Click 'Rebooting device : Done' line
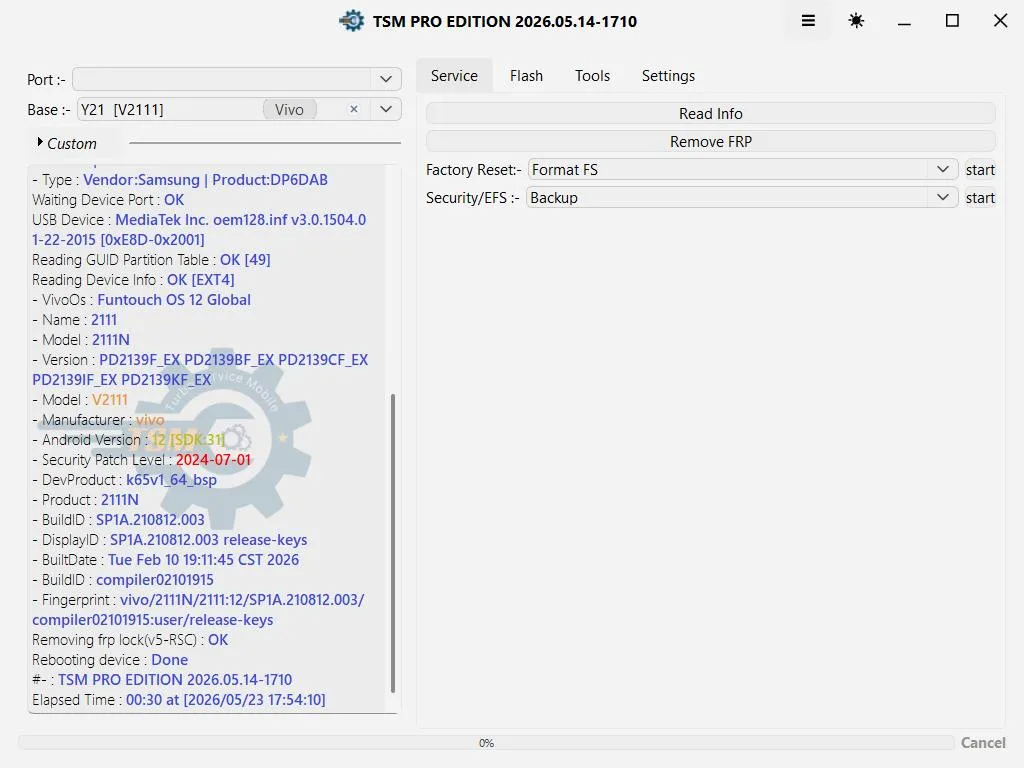This screenshot has height=768, width=1024. [x=110, y=660]
